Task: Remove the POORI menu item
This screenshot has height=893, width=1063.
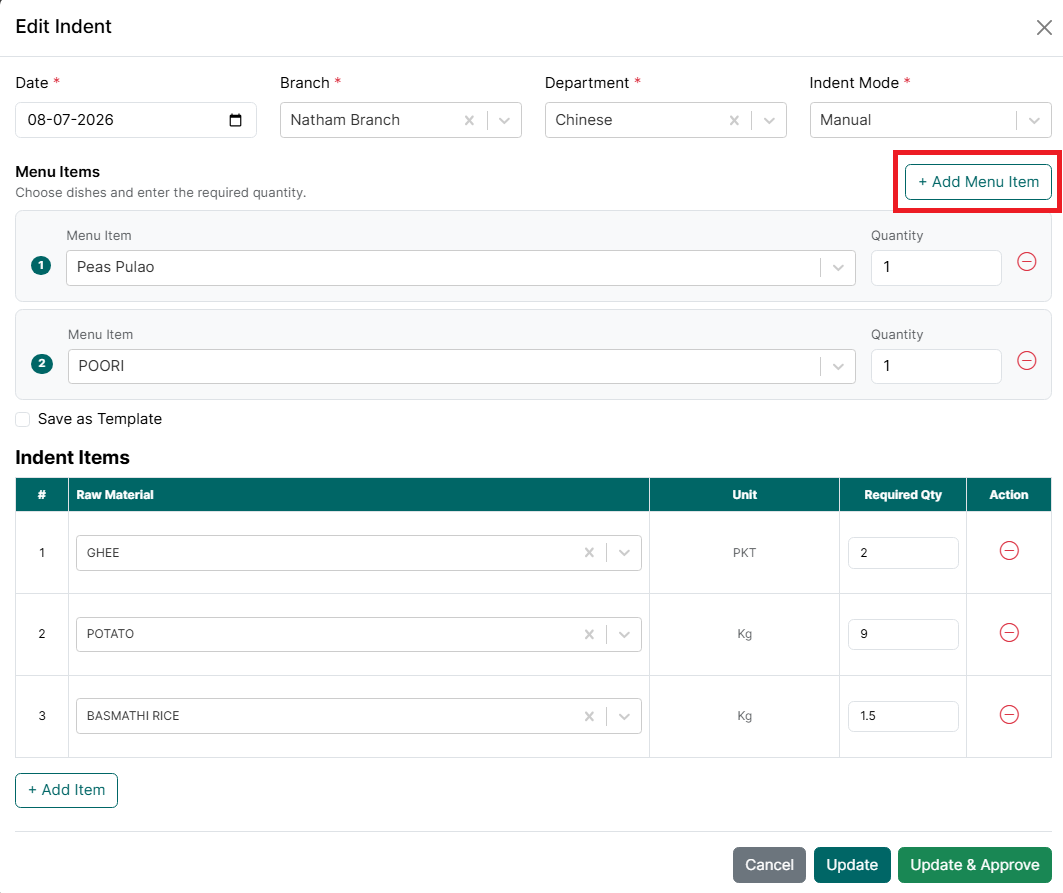Action: [x=1026, y=361]
